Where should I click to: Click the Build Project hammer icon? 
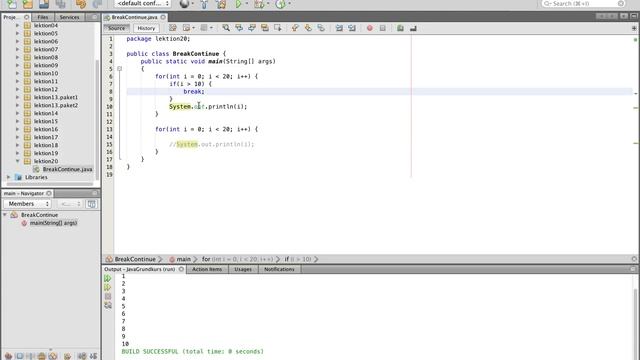click(204, 4)
